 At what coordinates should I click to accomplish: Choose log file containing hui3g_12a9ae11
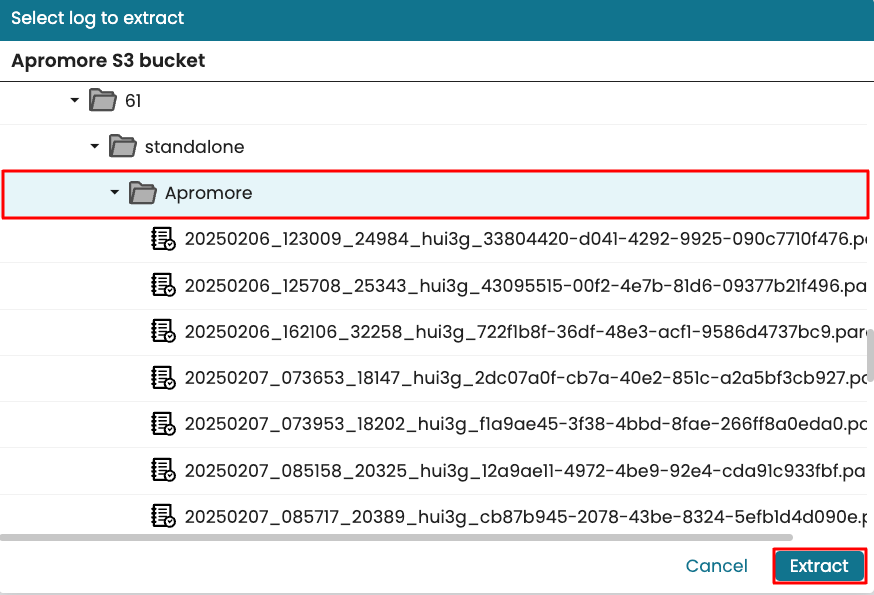(x=520, y=469)
